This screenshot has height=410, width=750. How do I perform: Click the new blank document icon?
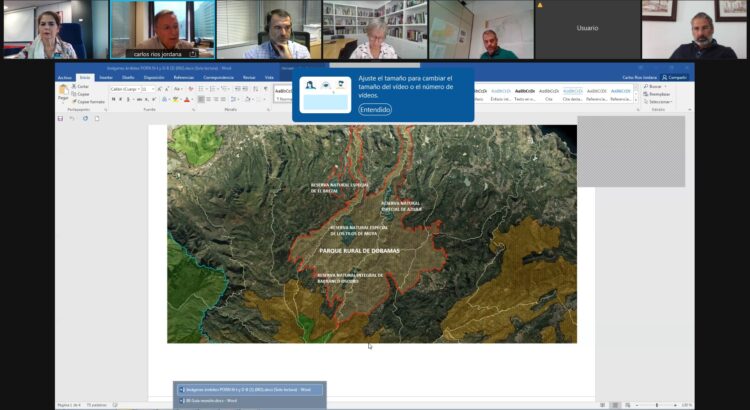(x=97, y=118)
